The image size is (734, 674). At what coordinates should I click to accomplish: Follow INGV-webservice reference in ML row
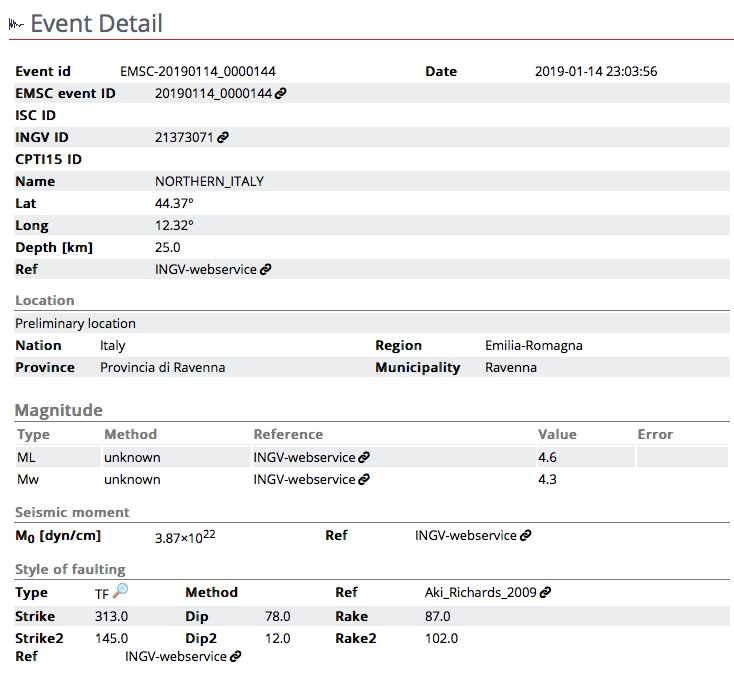point(304,457)
